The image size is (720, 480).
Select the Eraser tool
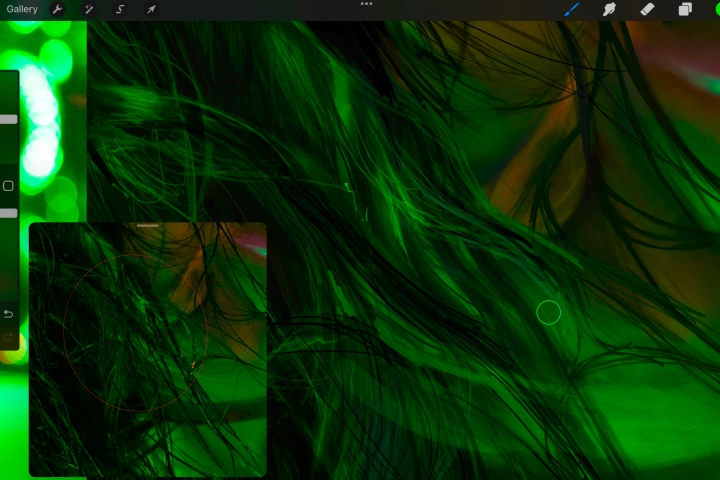coord(647,9)
